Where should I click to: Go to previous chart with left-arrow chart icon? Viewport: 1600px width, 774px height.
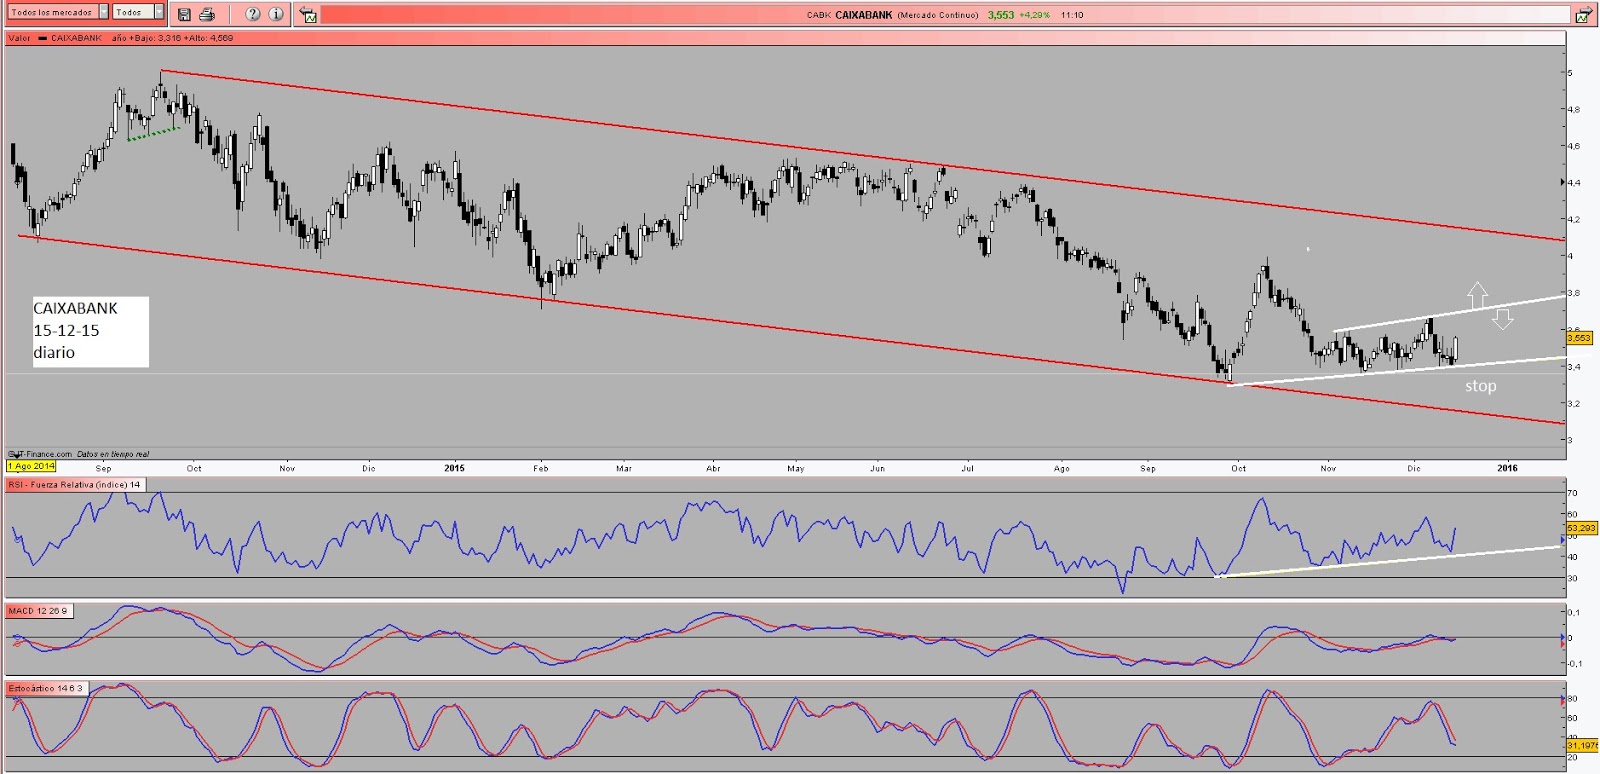309,15
